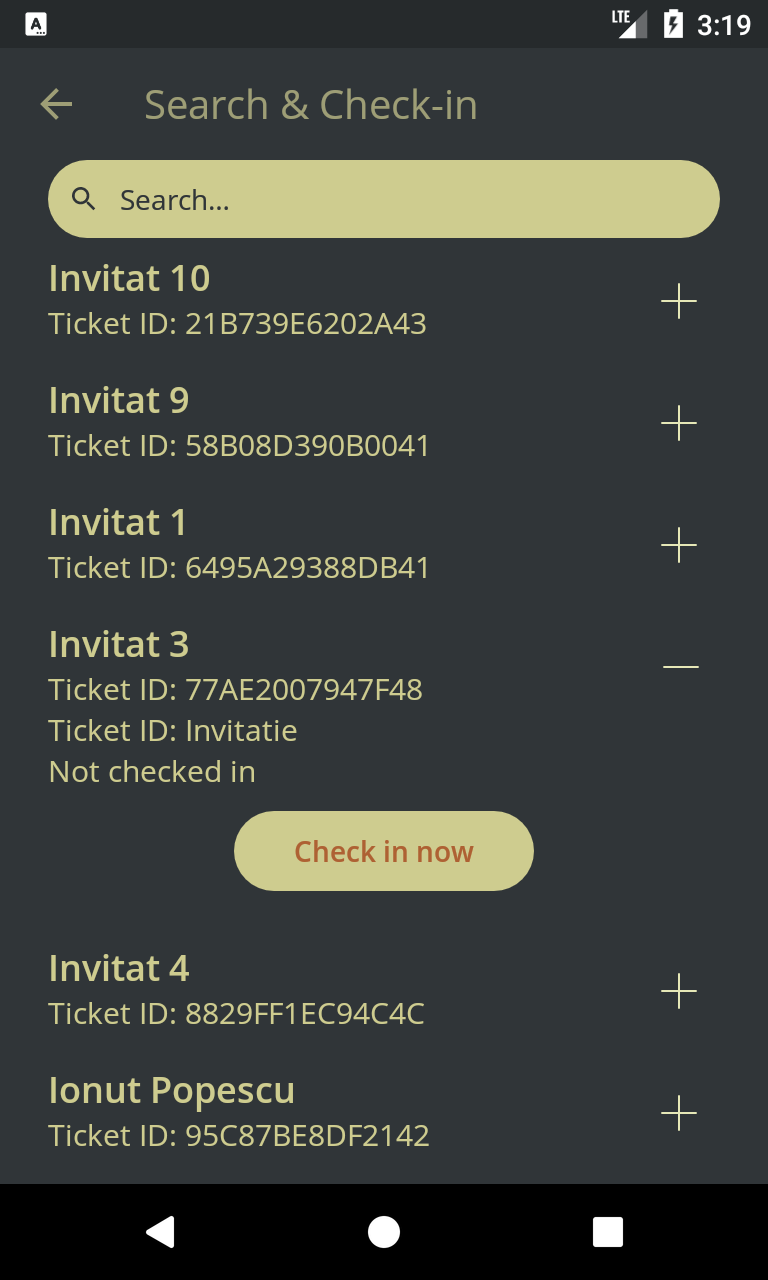Open recent apps with square button
768x1280 pixels.
click(x=607, y=1232)
